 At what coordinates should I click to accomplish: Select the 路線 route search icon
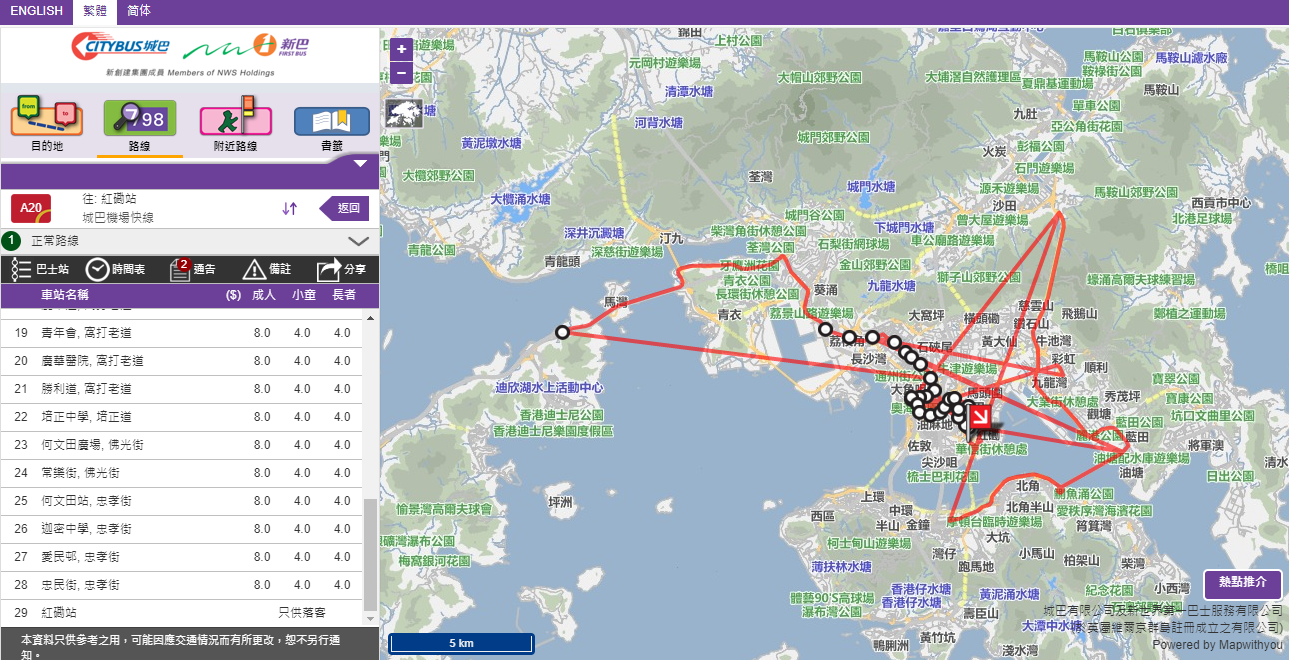[140, 120]
